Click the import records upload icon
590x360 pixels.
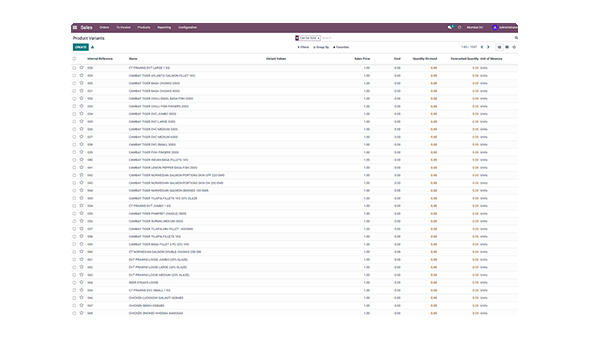point(93,47)
